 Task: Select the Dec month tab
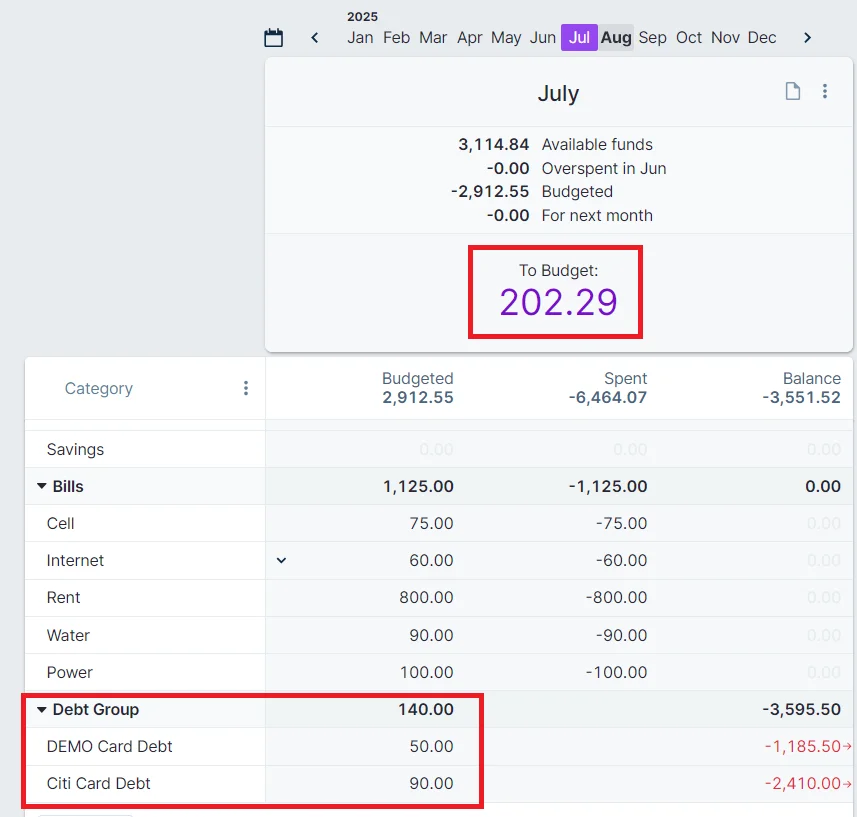click(762, 38)
